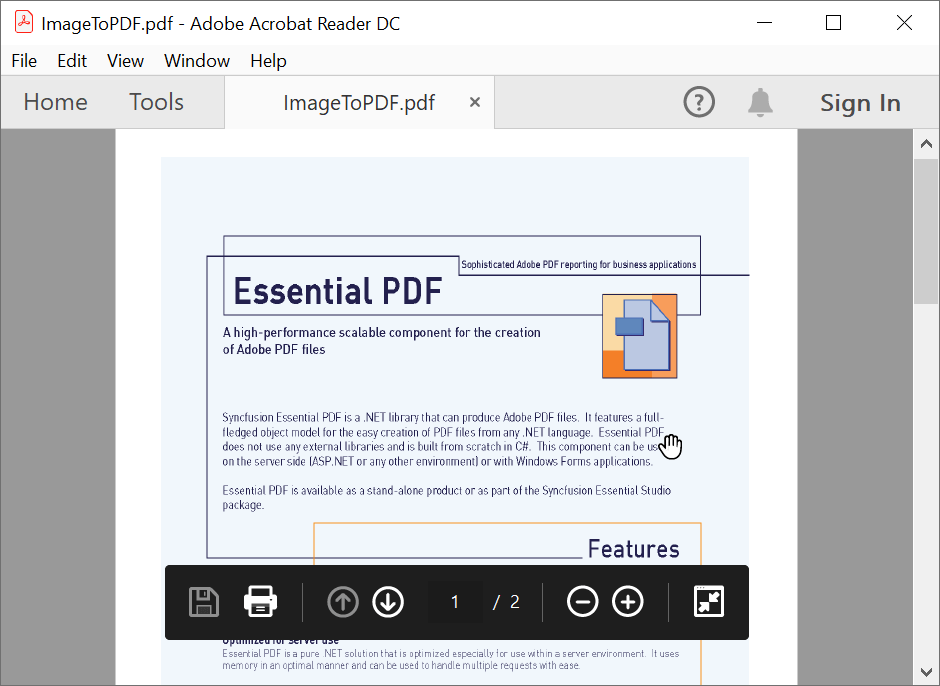Screen dimensions: 940x686
Task: Click the page number input field
Action: (455, 601)
